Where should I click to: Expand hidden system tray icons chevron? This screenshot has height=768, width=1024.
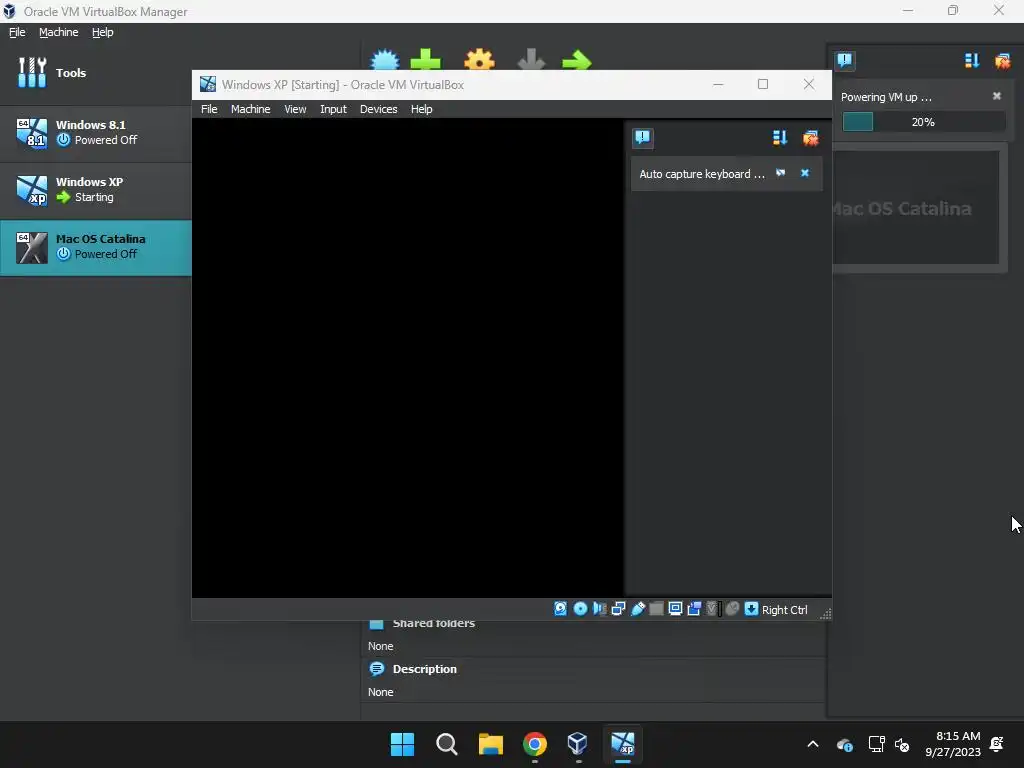(x=812, y=744)
